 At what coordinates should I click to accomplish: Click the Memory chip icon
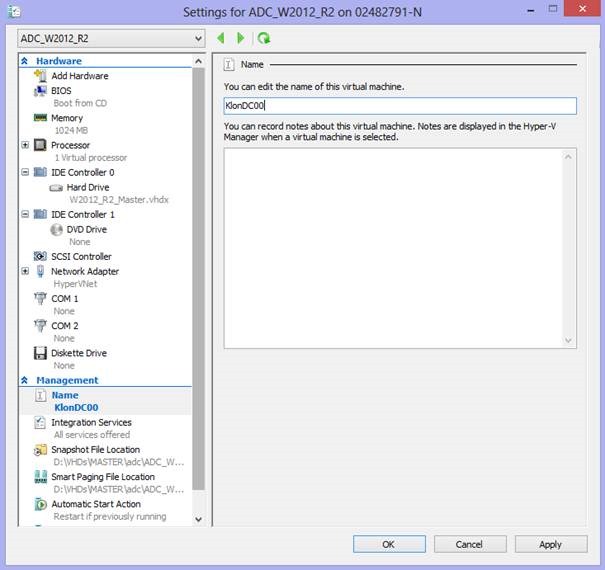(40, 117)
